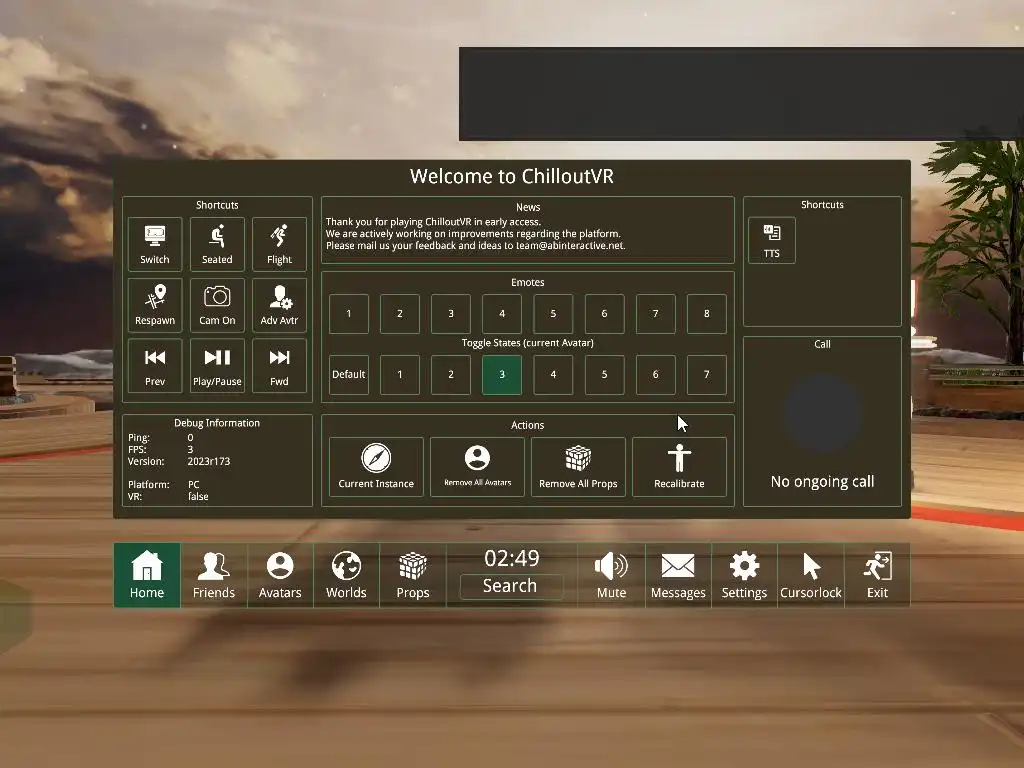
Task: Trigger emote 5
Action: pos(553,313)
